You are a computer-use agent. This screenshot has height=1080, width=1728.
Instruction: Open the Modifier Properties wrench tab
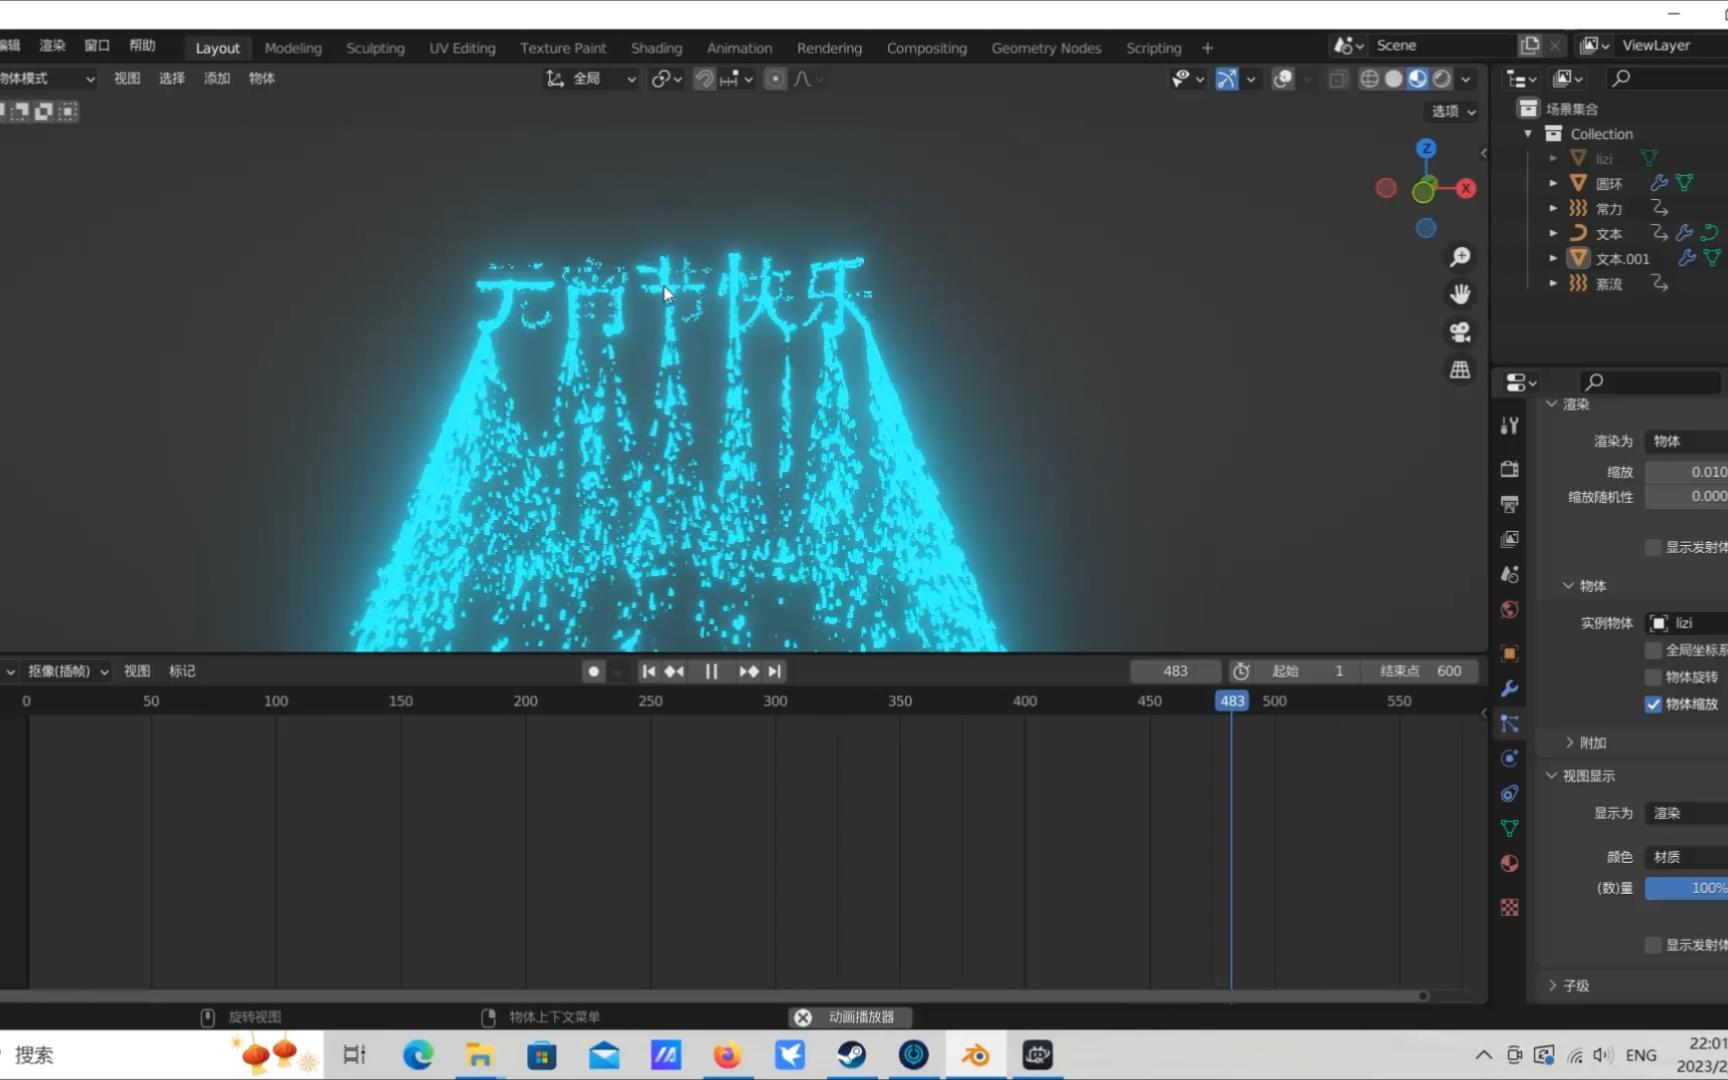(1510, 689)
